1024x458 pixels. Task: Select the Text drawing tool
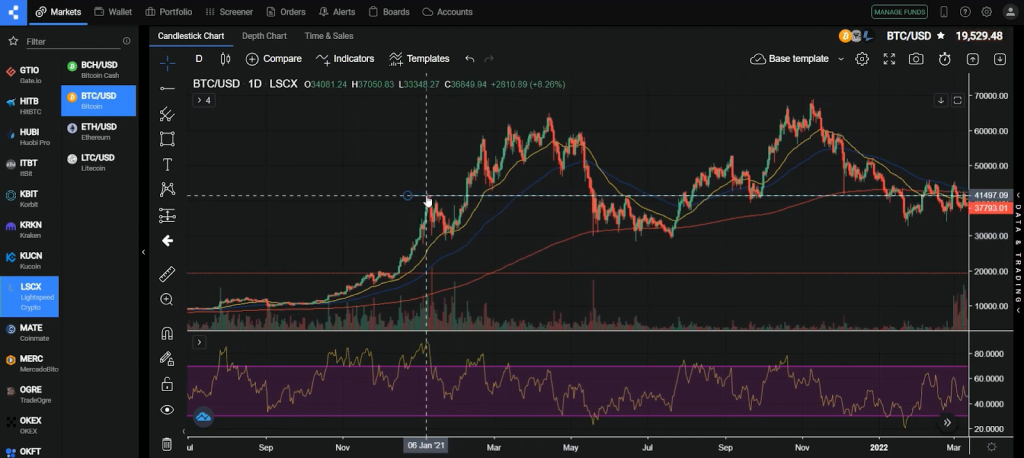coord(167,164)
